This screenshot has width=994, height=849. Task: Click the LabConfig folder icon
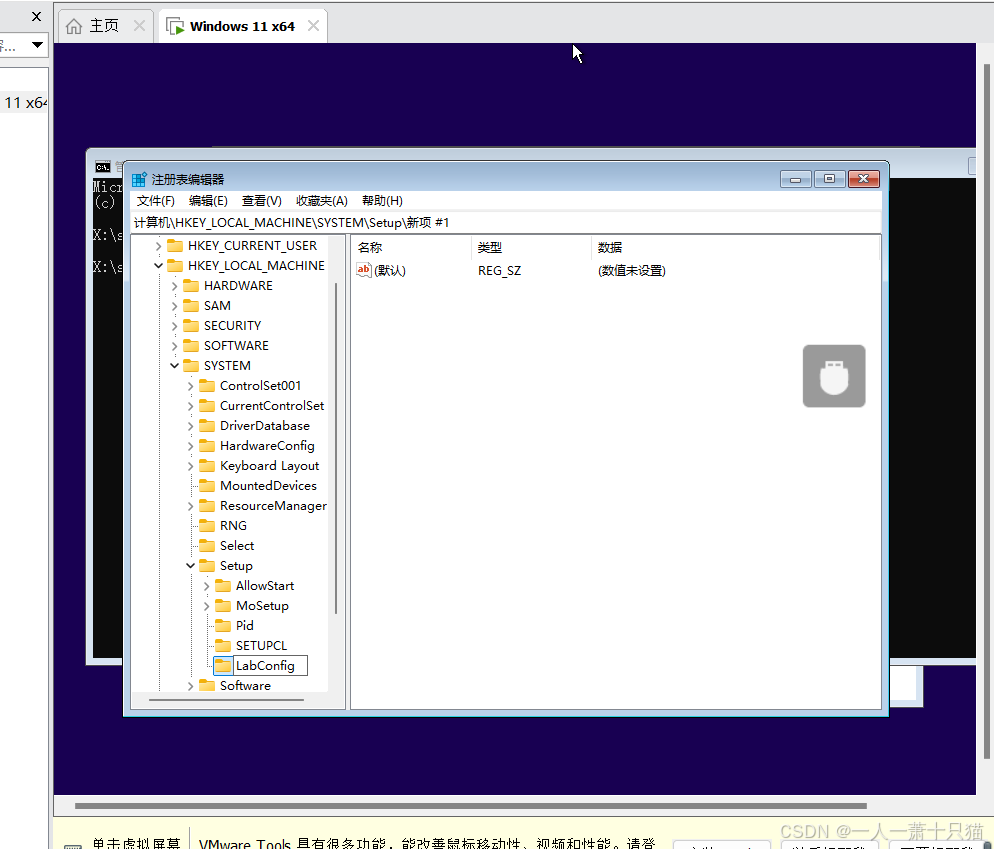(x=223, y=665)
